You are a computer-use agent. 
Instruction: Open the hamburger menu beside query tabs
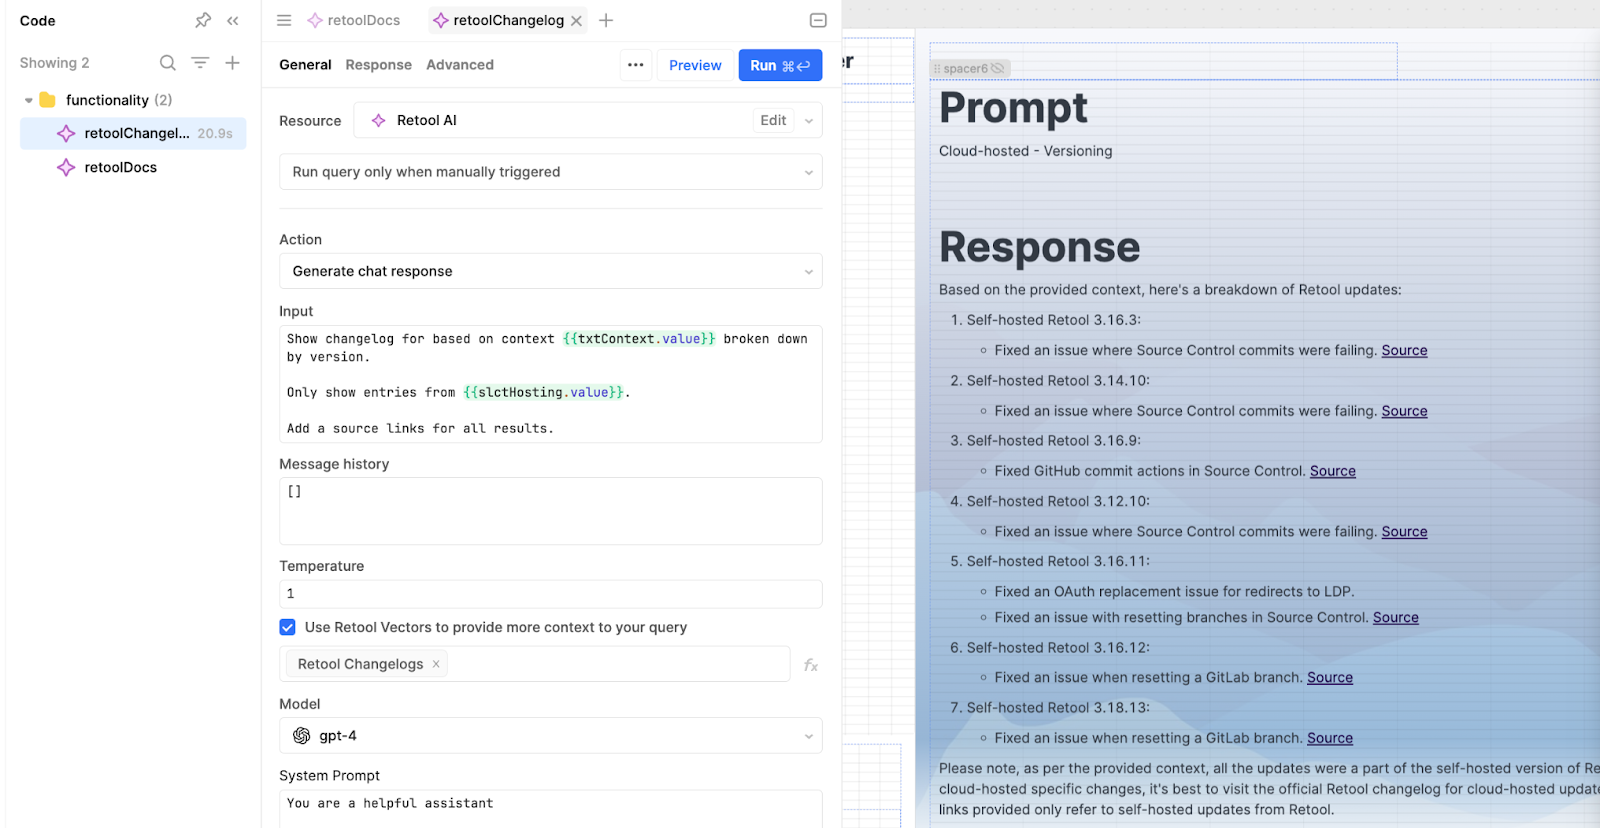[x=284, y=20]
